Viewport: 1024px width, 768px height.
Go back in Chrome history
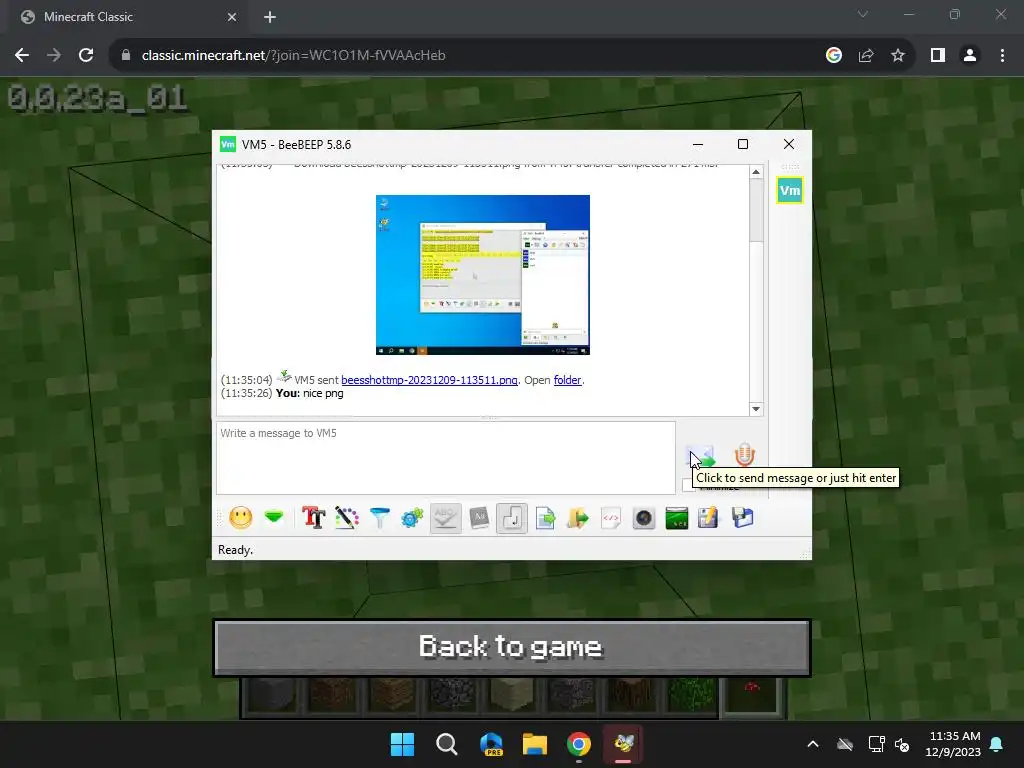click(22, 56)
